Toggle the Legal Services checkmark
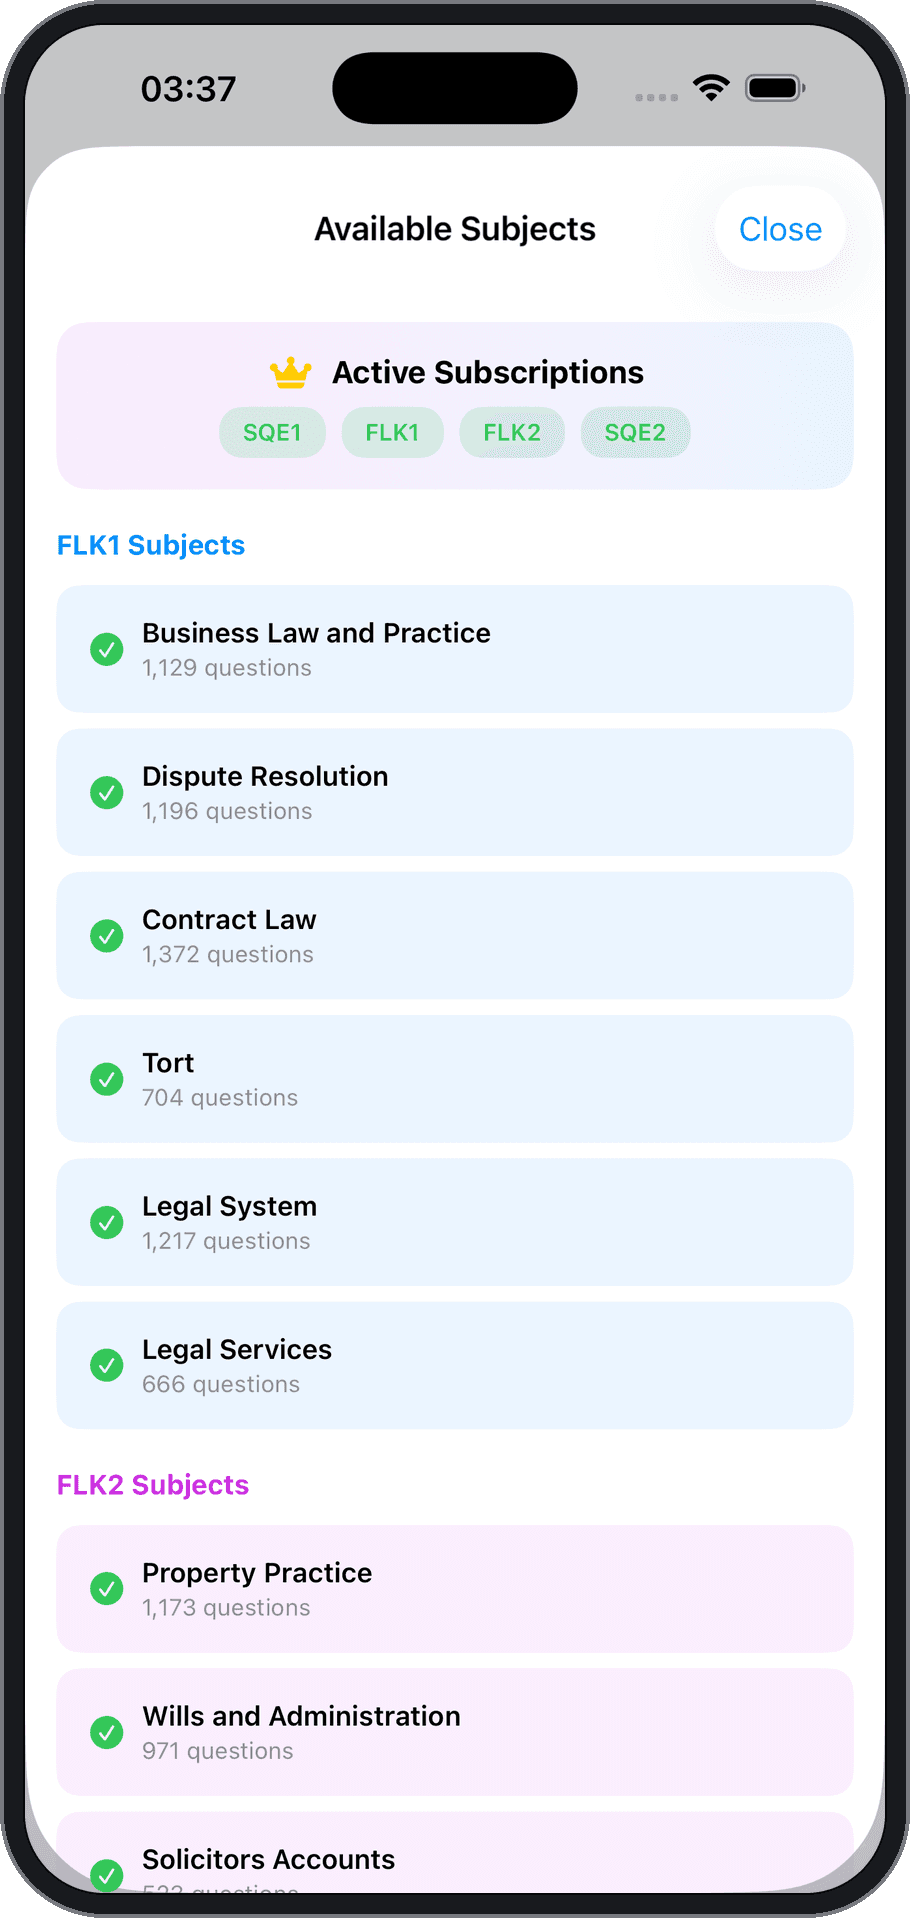The image size is (910, 1918). [107, 1365]
